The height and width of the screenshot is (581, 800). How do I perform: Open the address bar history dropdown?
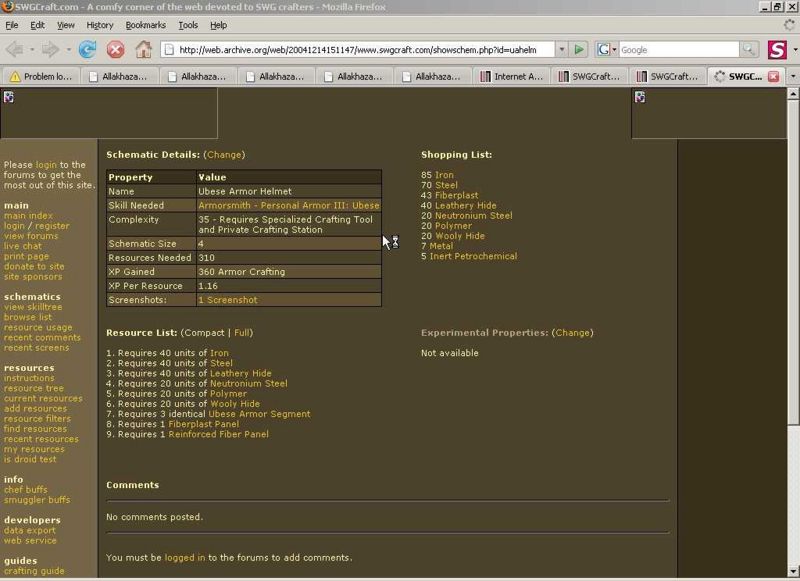tap(562, 49)
